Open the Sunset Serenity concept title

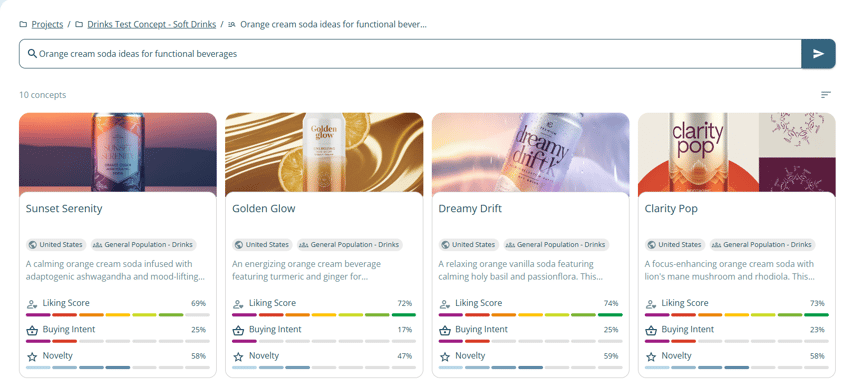click(64, 209)
